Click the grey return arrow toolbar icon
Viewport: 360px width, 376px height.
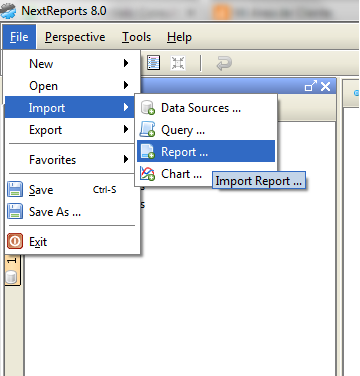(224, 63)
